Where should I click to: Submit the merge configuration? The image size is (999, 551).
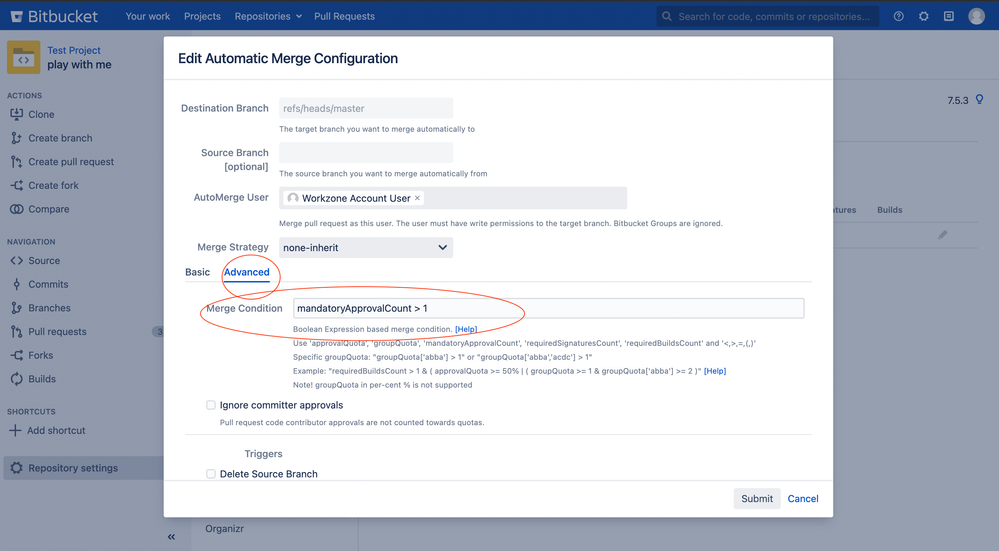[757, 499]
